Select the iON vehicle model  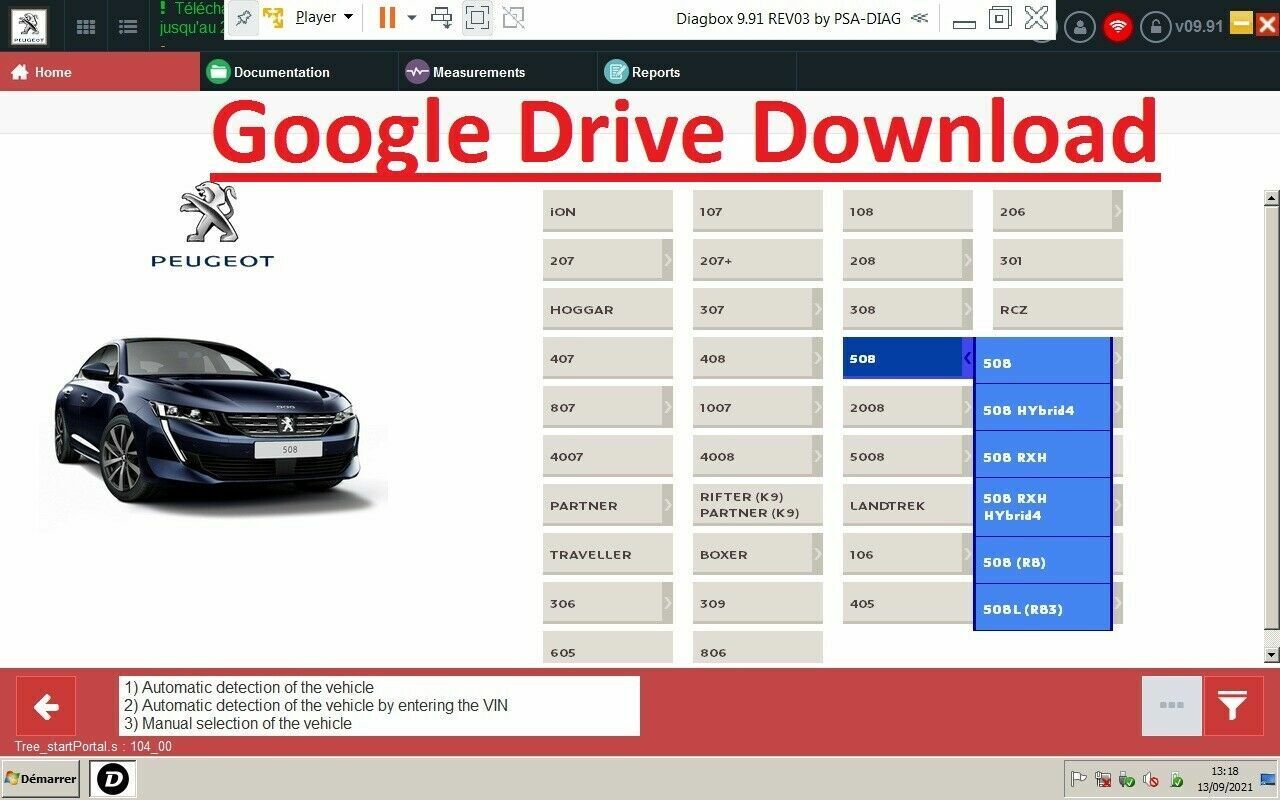tap(608, 211)
